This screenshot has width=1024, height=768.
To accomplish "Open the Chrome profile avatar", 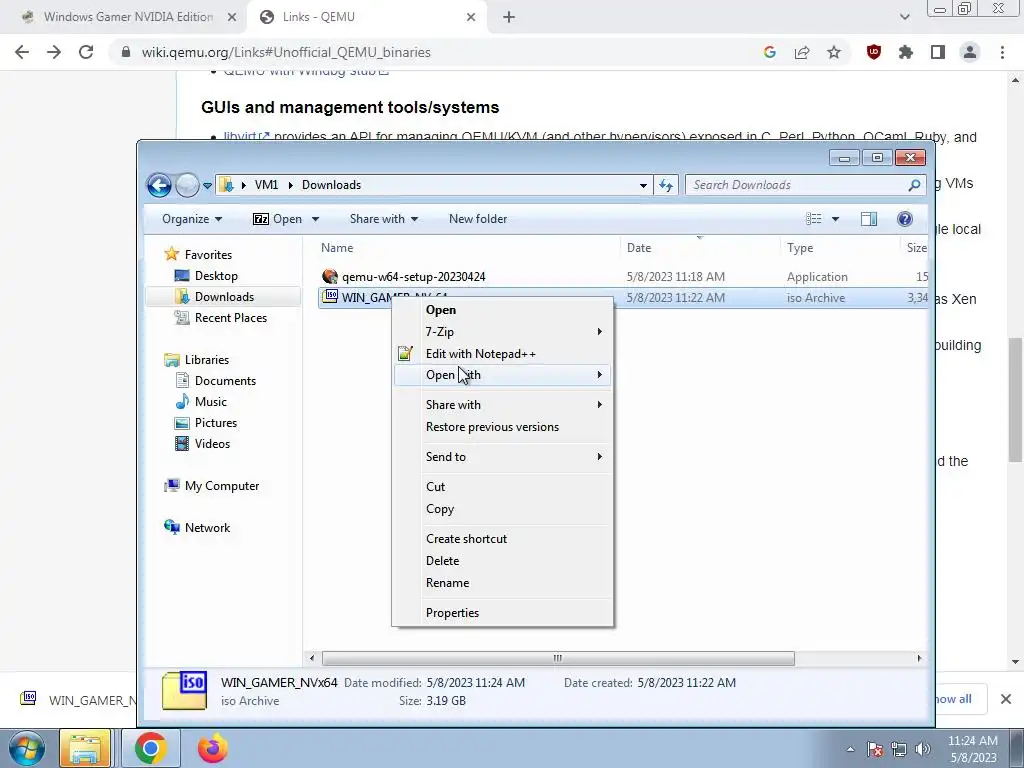I will [x=970, y=52].
